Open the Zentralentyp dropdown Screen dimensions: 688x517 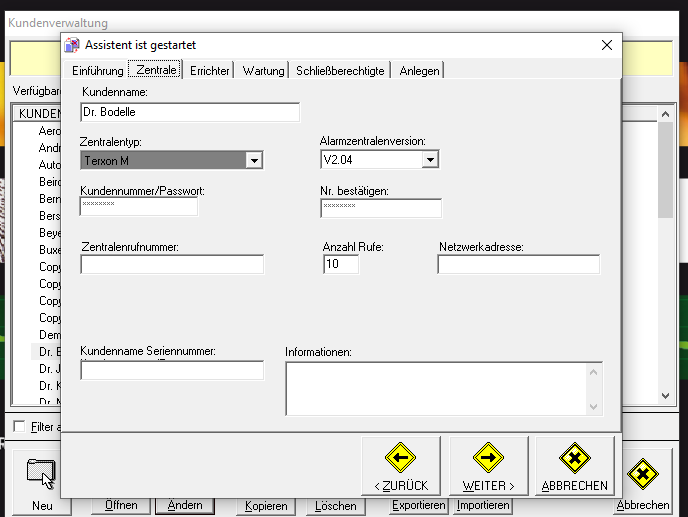click(x=254, y=160)
